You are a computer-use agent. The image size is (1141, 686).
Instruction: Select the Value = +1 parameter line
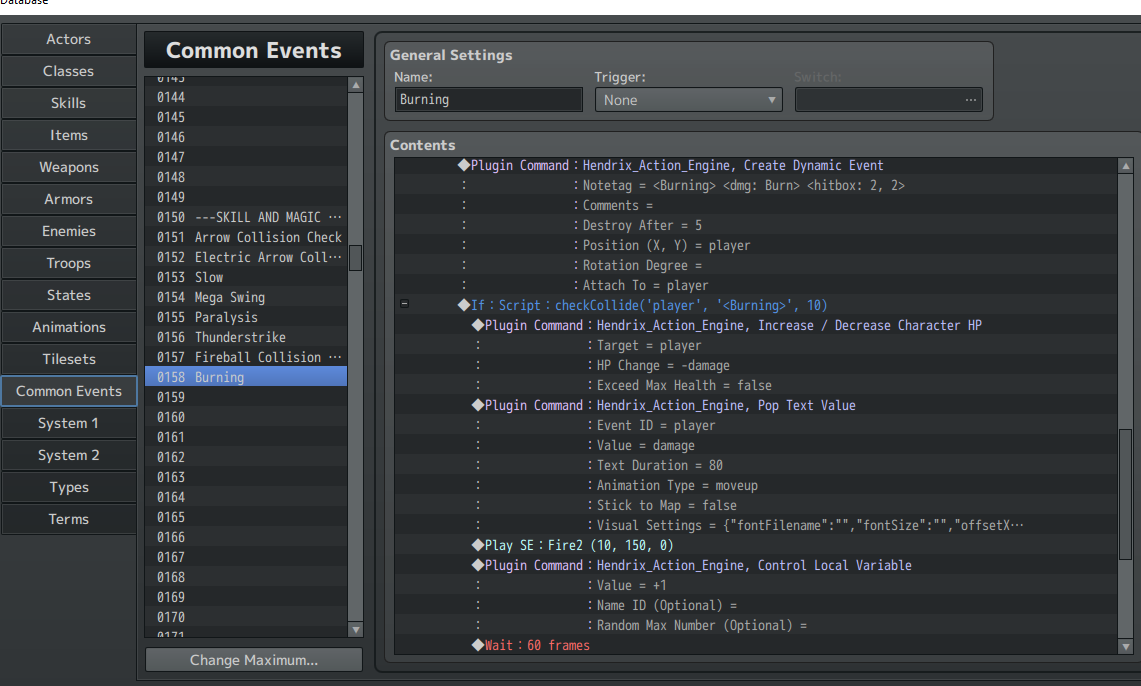pos(755,586)
